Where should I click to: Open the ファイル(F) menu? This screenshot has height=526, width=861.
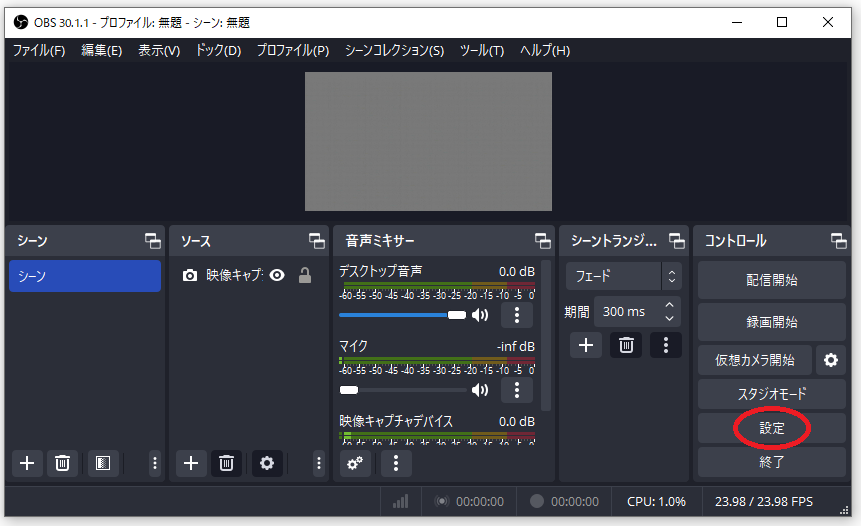(39, 51)
